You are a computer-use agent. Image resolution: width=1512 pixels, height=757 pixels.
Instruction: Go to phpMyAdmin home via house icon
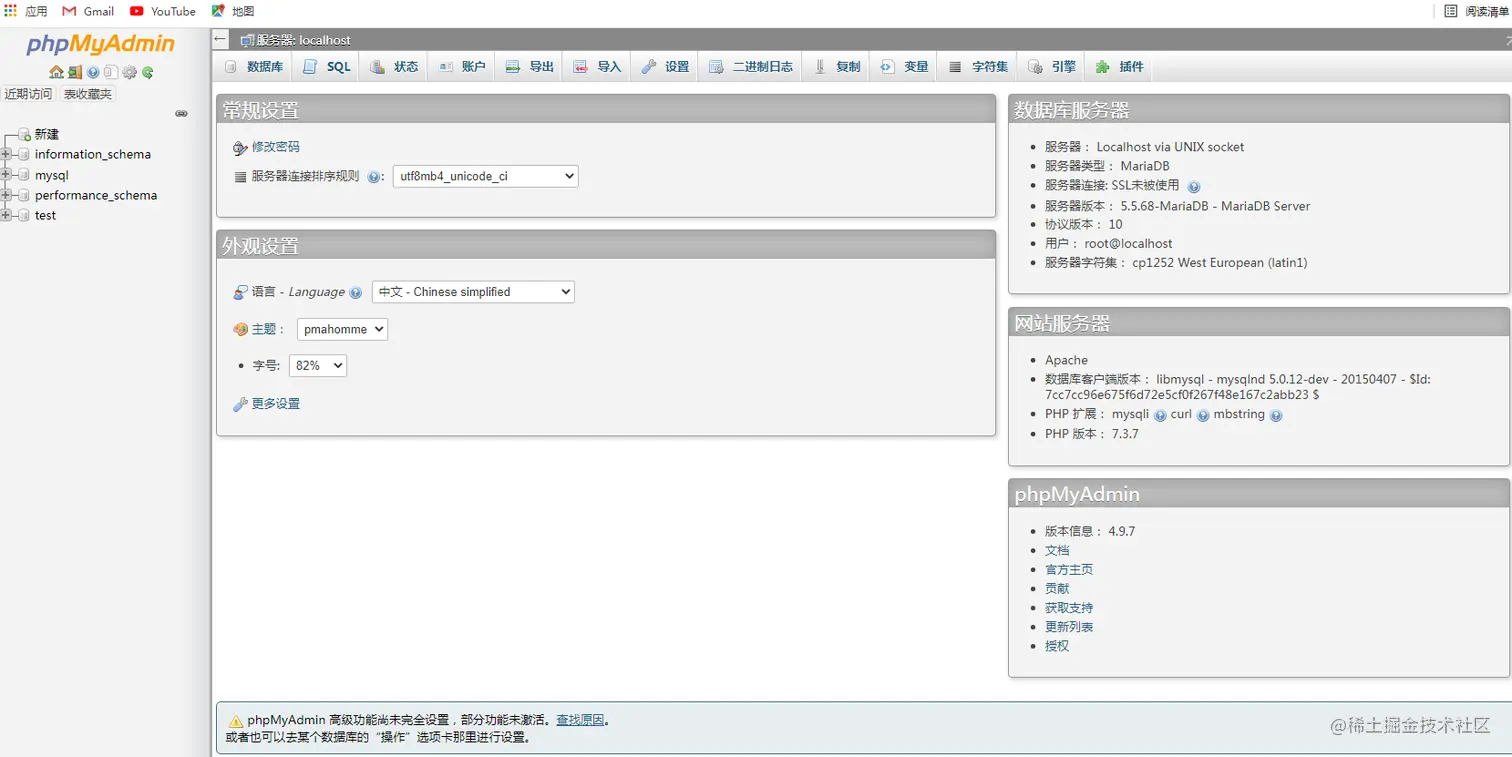[56, 72]
